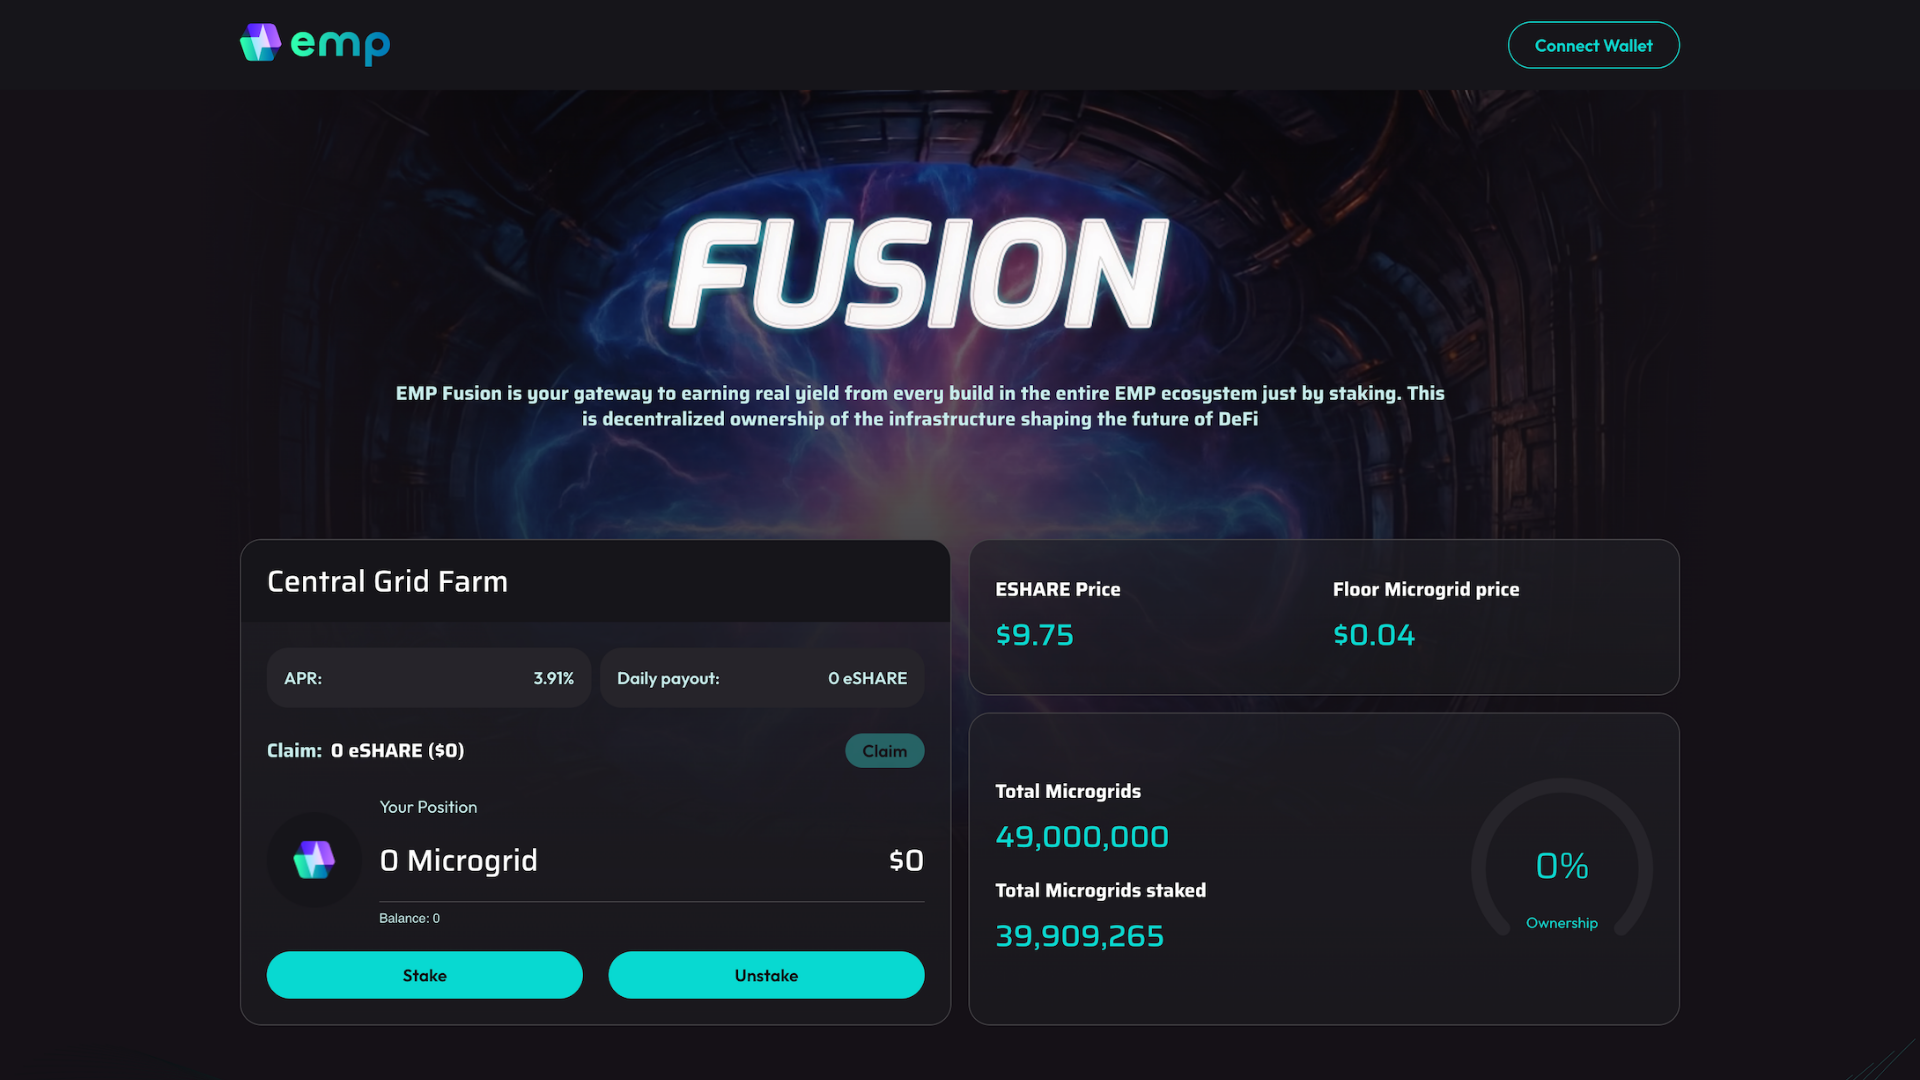This screenshot has width=1920, height=1080.
Task: Click the ESHARE Price value $9.75
Action: point(1034,635)
